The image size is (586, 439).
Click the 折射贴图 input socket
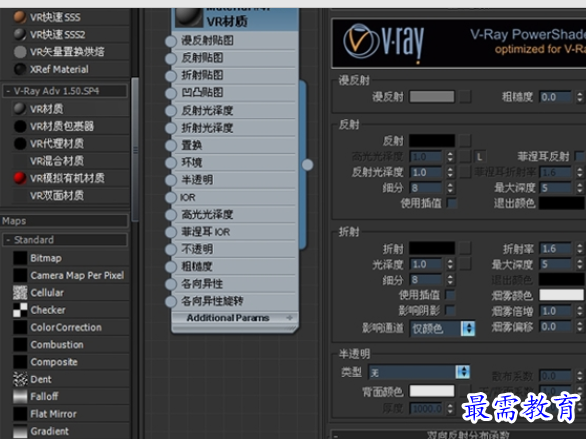(x=171, y=76)
